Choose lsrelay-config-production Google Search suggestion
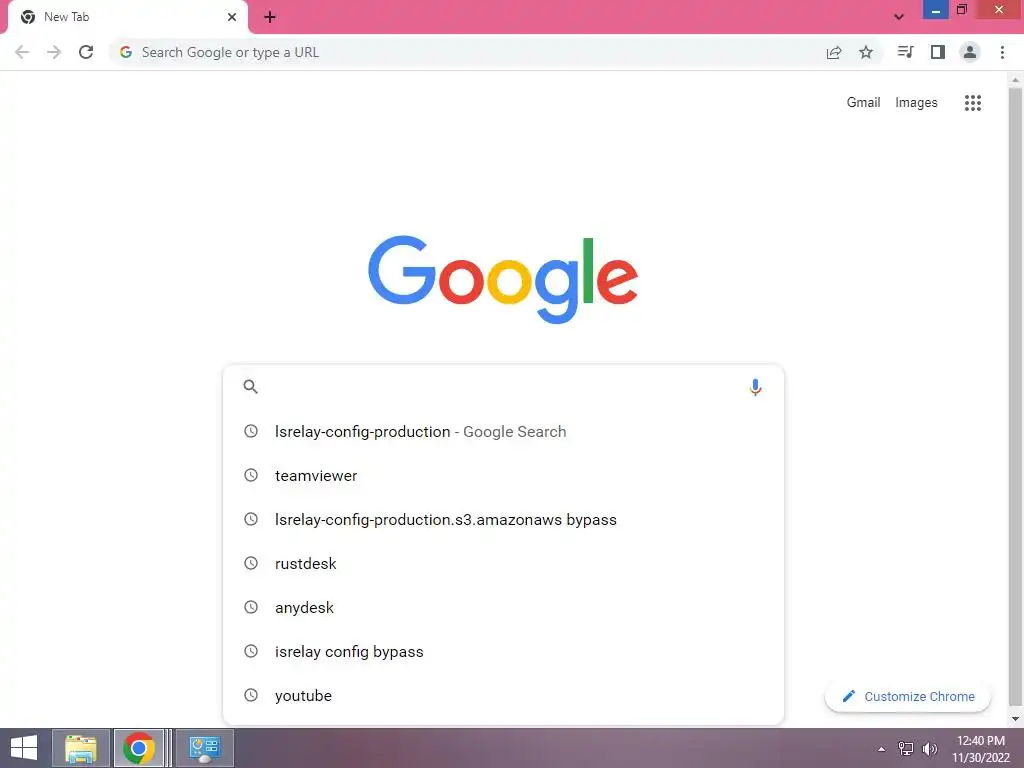Screen dimensions: 1024x768 503,432
